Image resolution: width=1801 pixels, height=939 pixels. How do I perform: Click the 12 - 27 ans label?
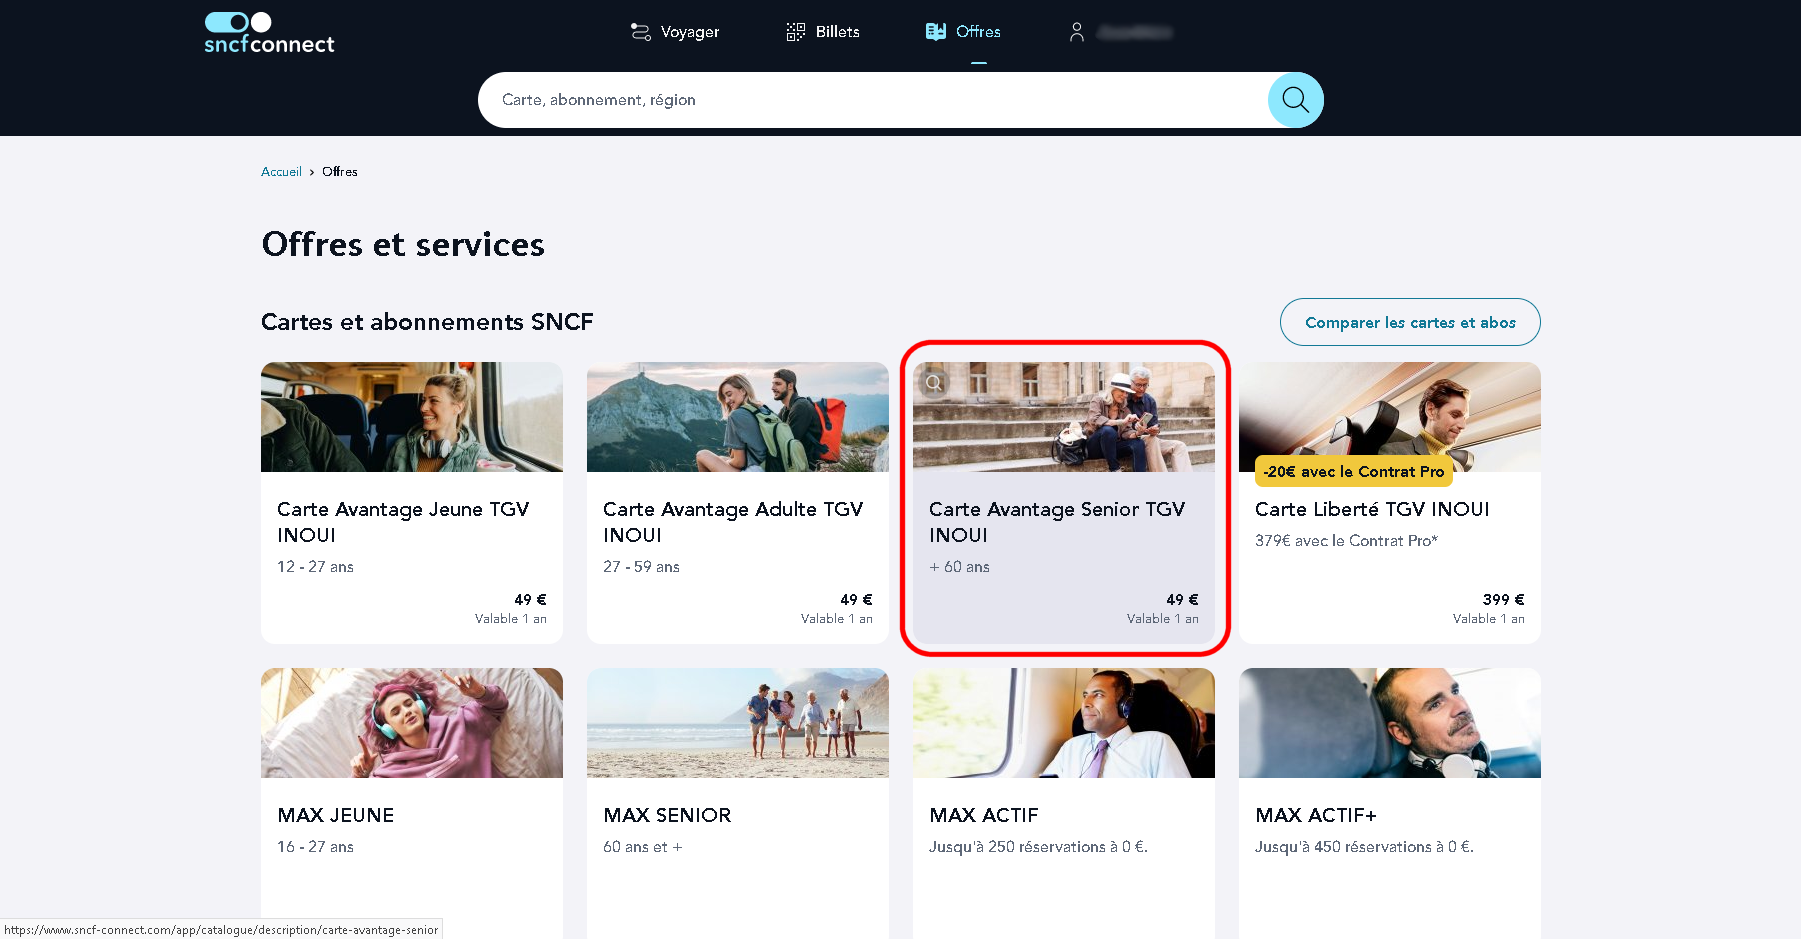tap(315, 567)
